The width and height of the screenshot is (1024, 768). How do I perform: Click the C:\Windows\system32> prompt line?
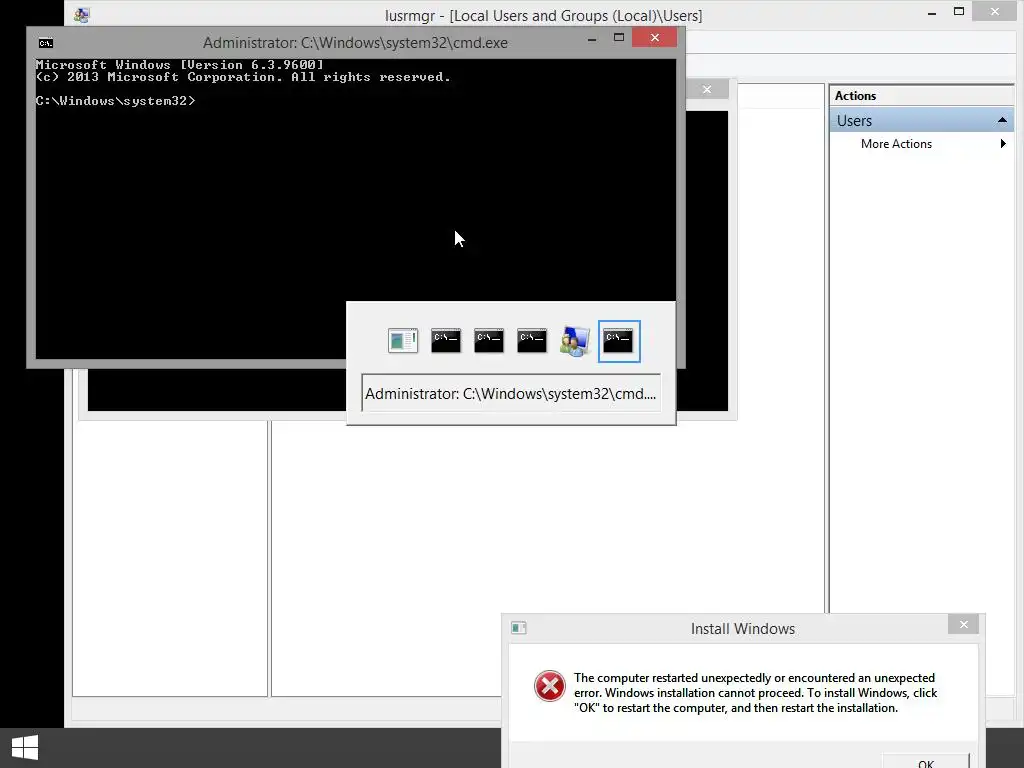click(x=116, y=101)
